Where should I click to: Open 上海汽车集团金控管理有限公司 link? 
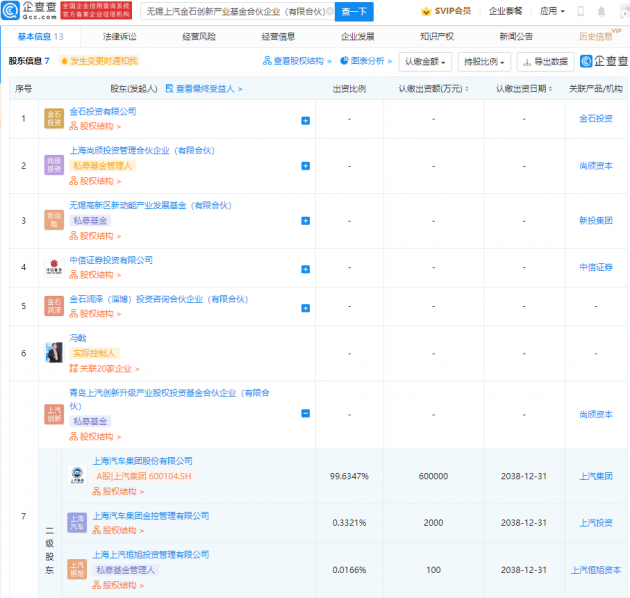[x=151, y=516]
